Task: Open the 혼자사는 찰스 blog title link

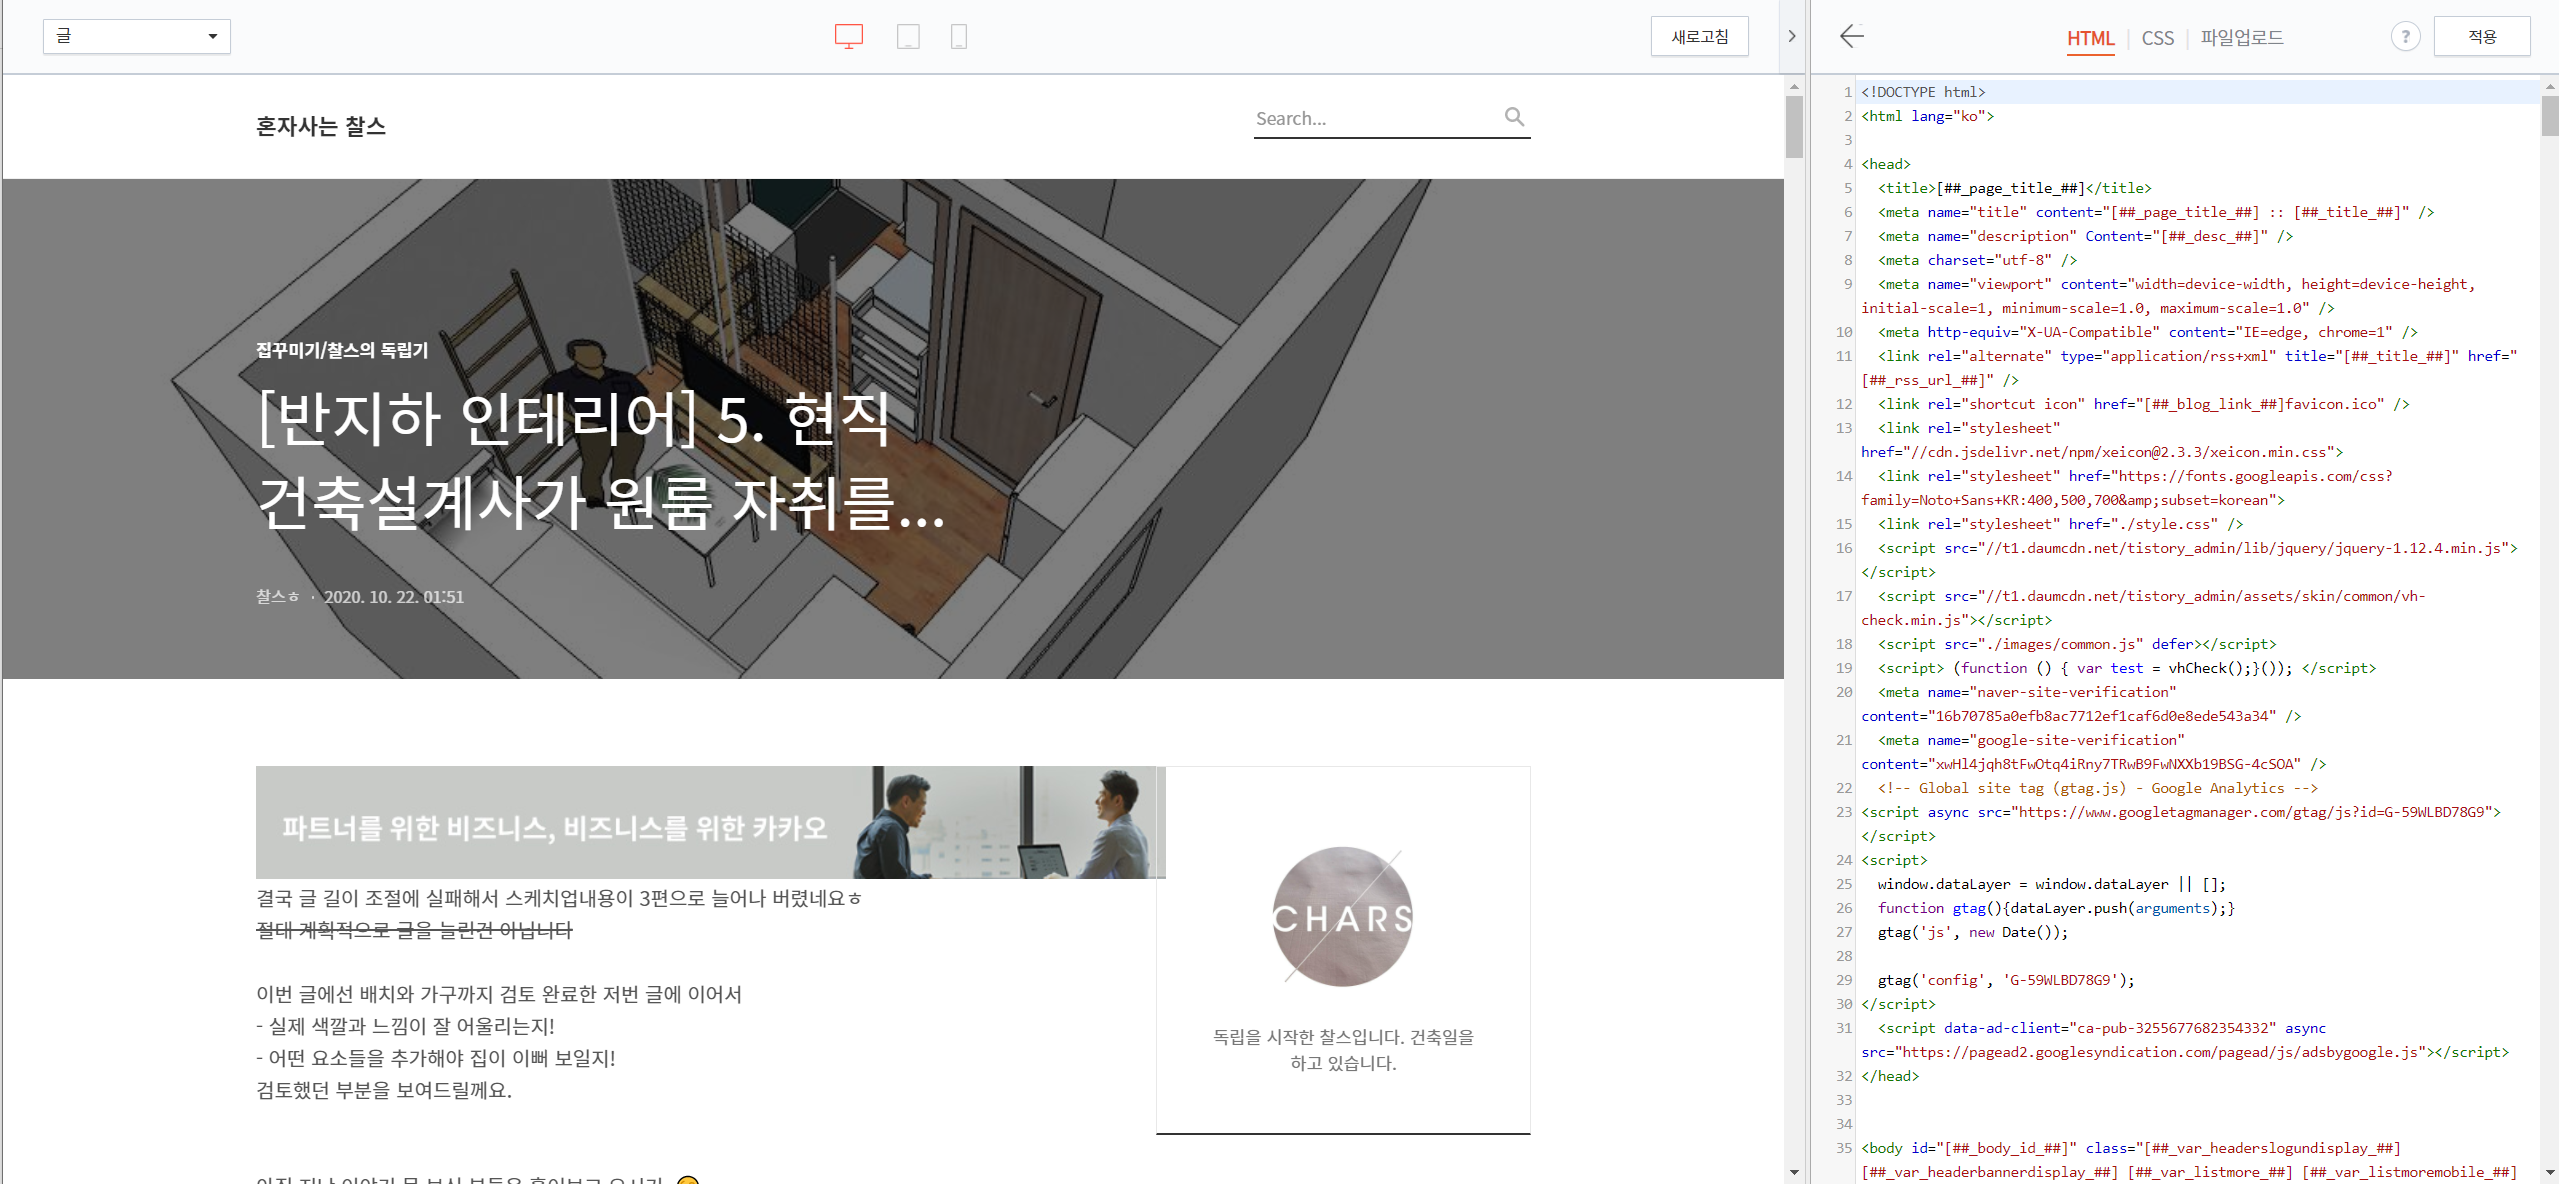Action: [321, 126]
